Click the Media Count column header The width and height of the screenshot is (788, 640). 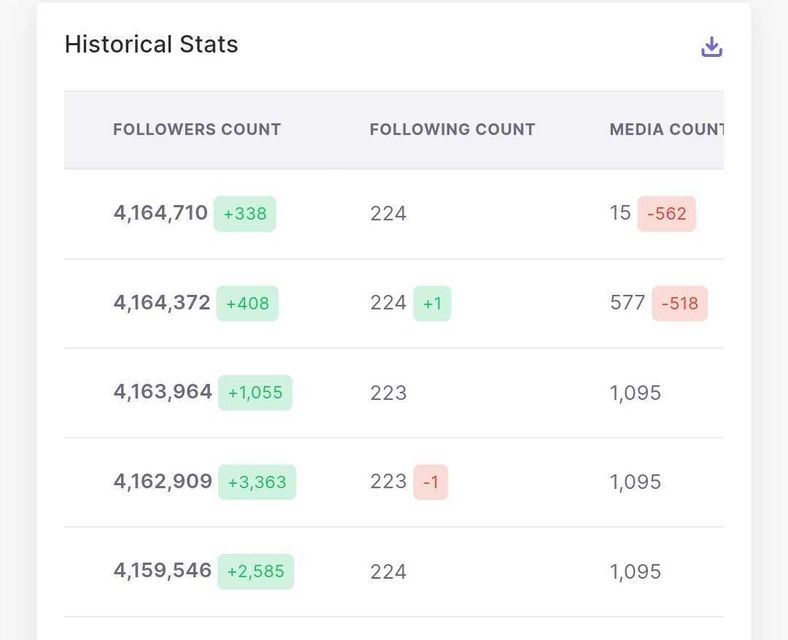[665, 129]
